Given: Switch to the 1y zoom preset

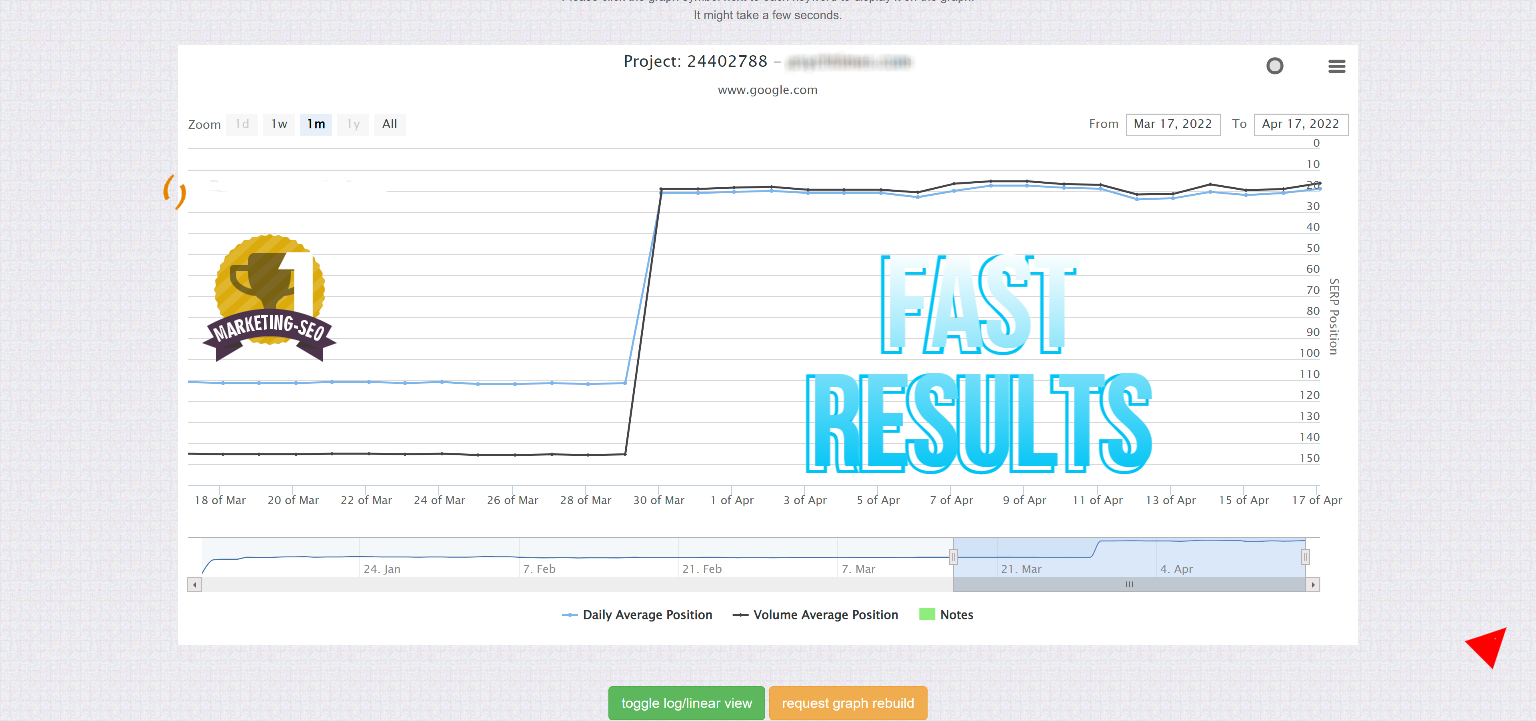Looking at the screenshot, I should (352, 124).
